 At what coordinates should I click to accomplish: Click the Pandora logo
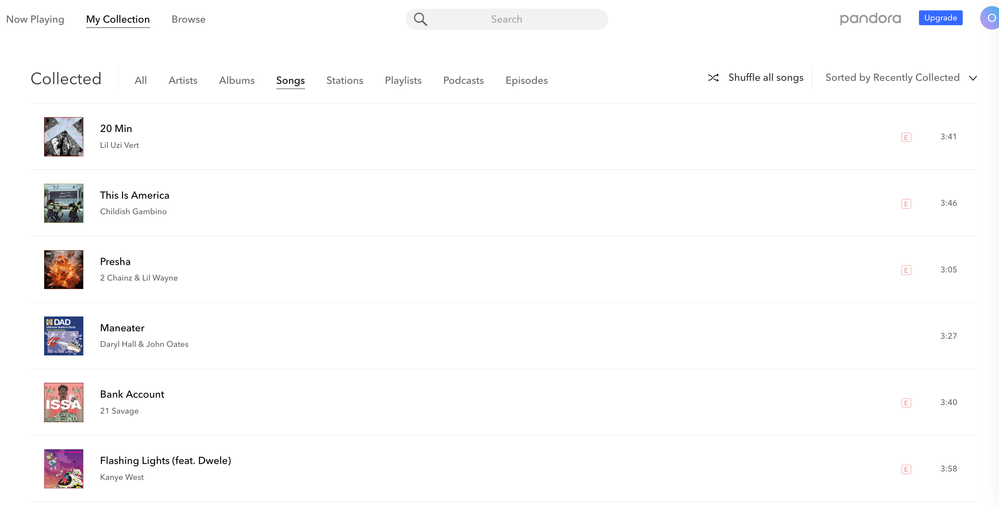(870, 18)
